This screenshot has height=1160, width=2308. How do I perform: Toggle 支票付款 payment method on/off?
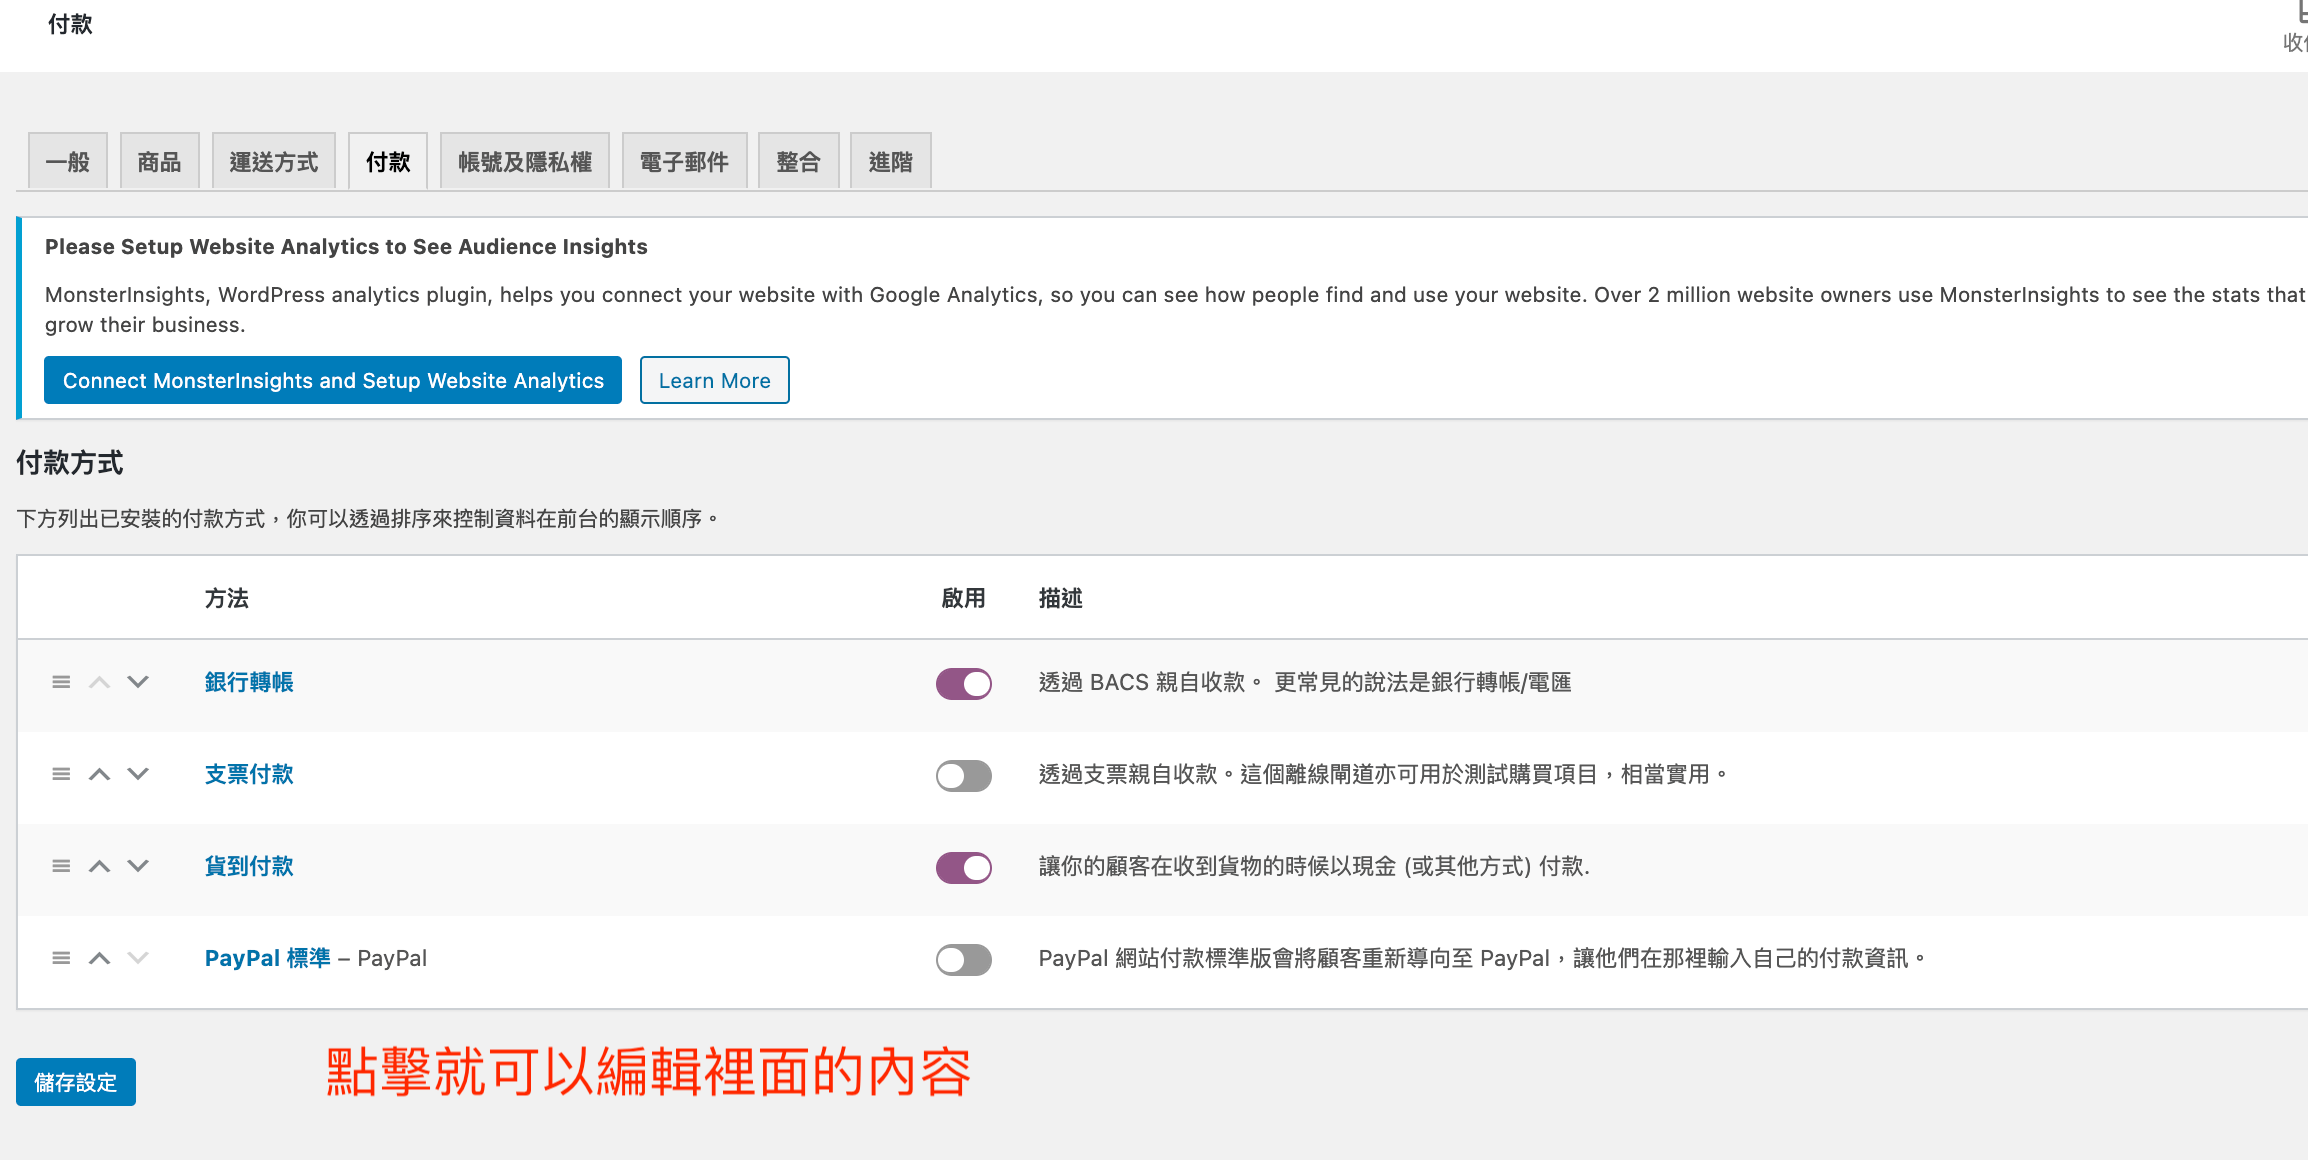pos(963,774)
